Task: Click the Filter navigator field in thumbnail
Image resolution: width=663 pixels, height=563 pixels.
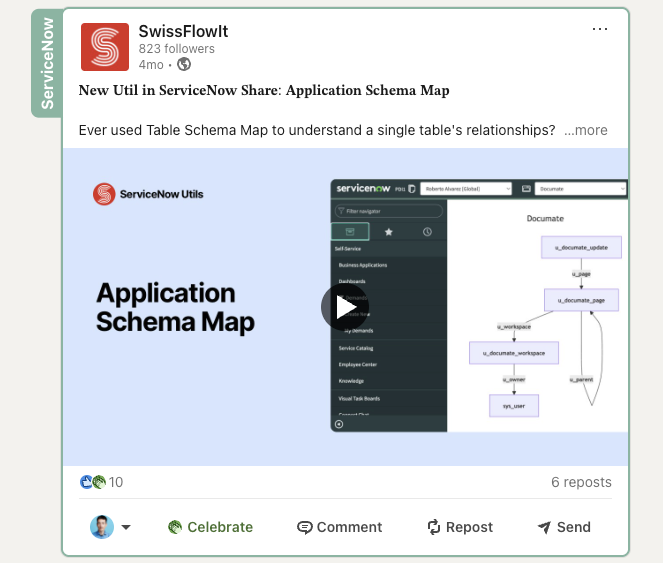Action: pos(389,211)
